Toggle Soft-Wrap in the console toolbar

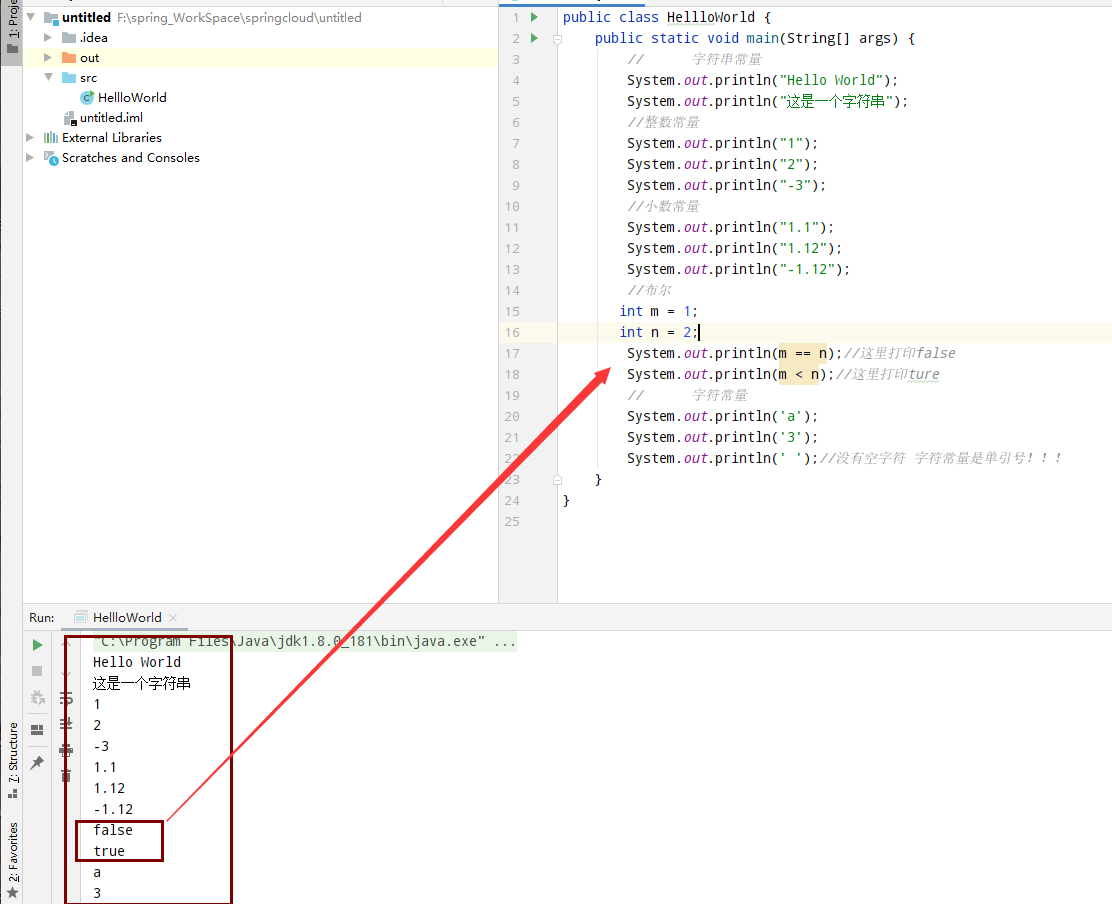pos(66,697)
